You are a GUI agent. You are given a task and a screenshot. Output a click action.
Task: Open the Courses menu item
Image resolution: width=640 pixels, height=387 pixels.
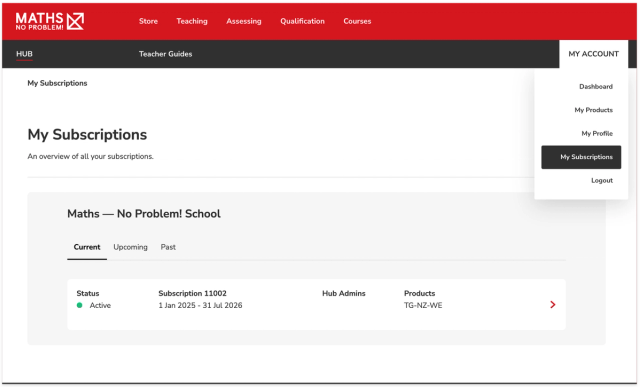(x=357, y=21)
